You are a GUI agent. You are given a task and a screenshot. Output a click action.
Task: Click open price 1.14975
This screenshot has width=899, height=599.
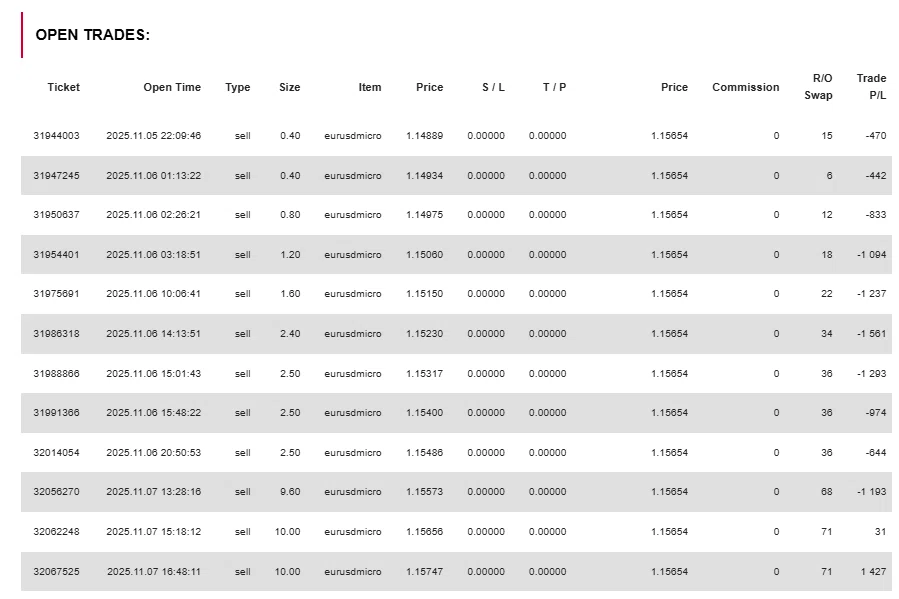pyautogui.click(x=424, y=215)
